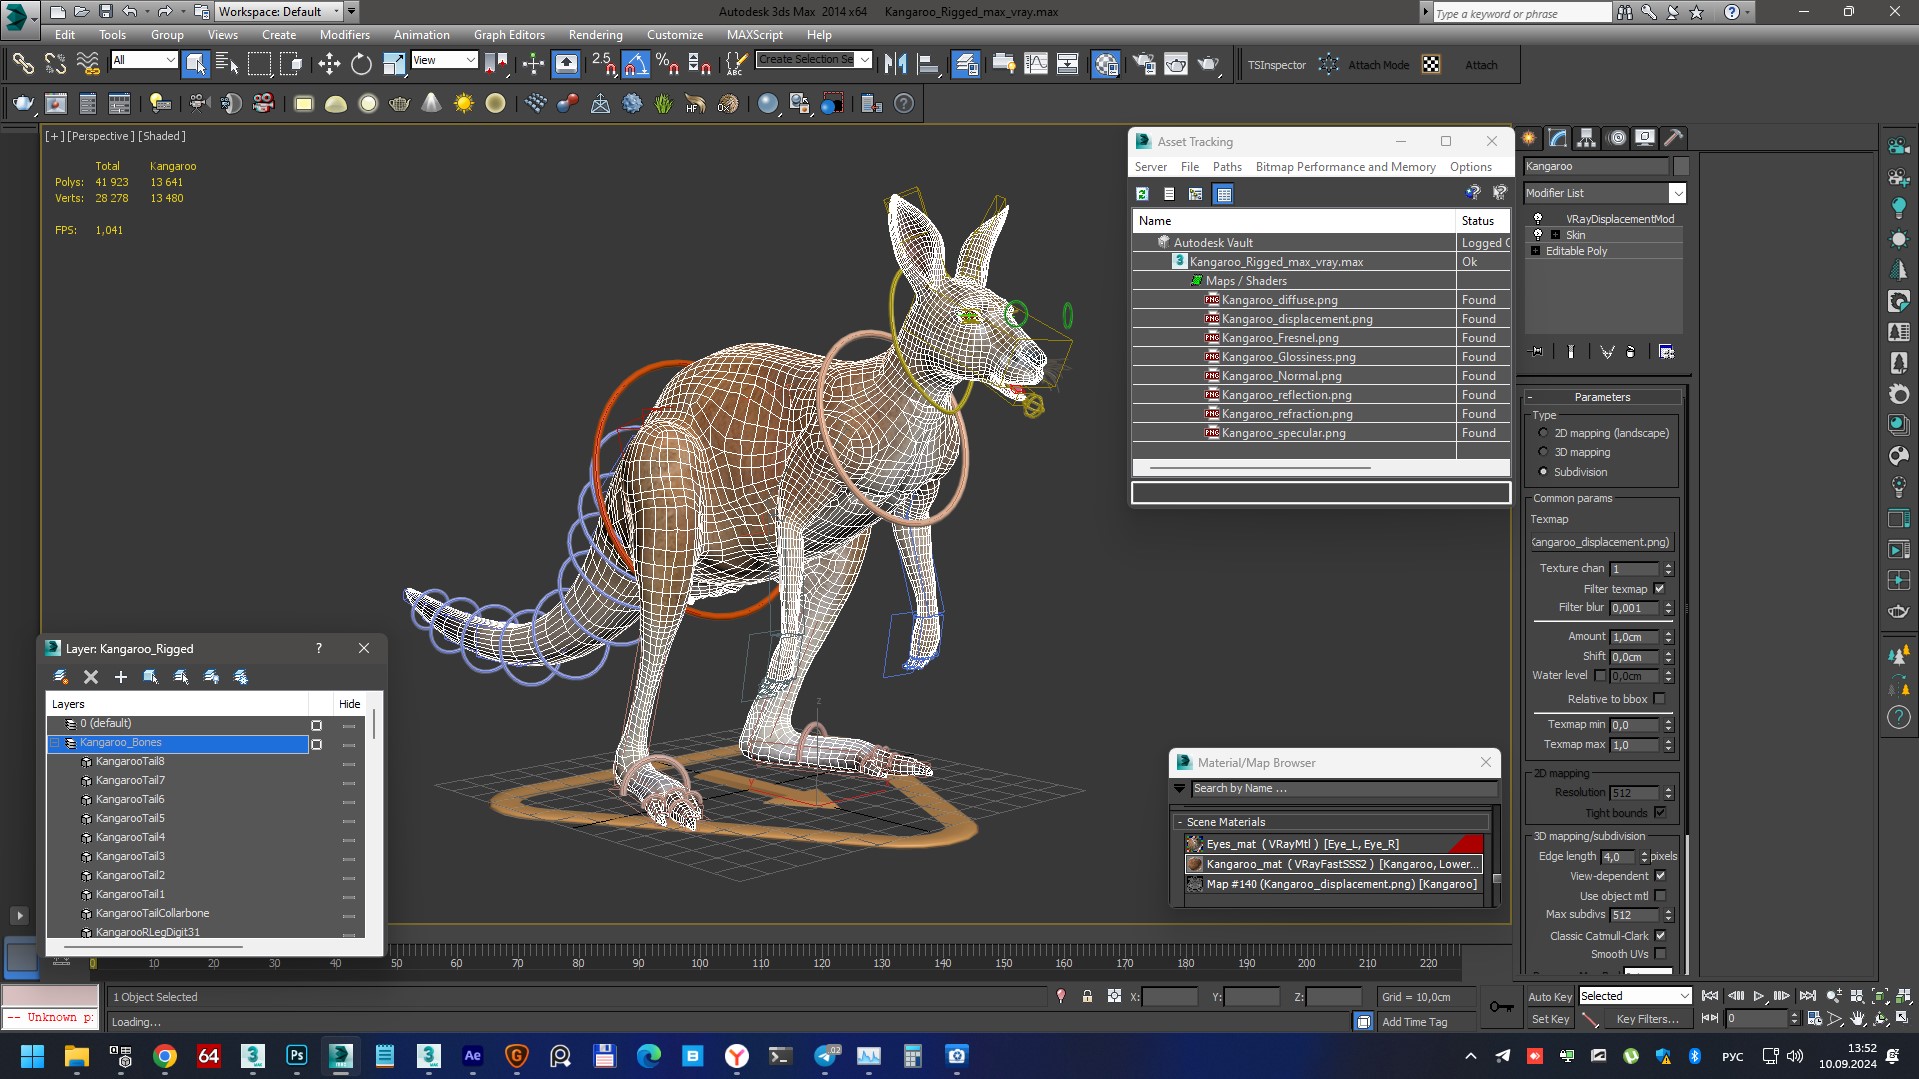Enable Use object mtl checkbox
Image resolution: width=1919 pixels, height=1079 pixels.
1660,896
